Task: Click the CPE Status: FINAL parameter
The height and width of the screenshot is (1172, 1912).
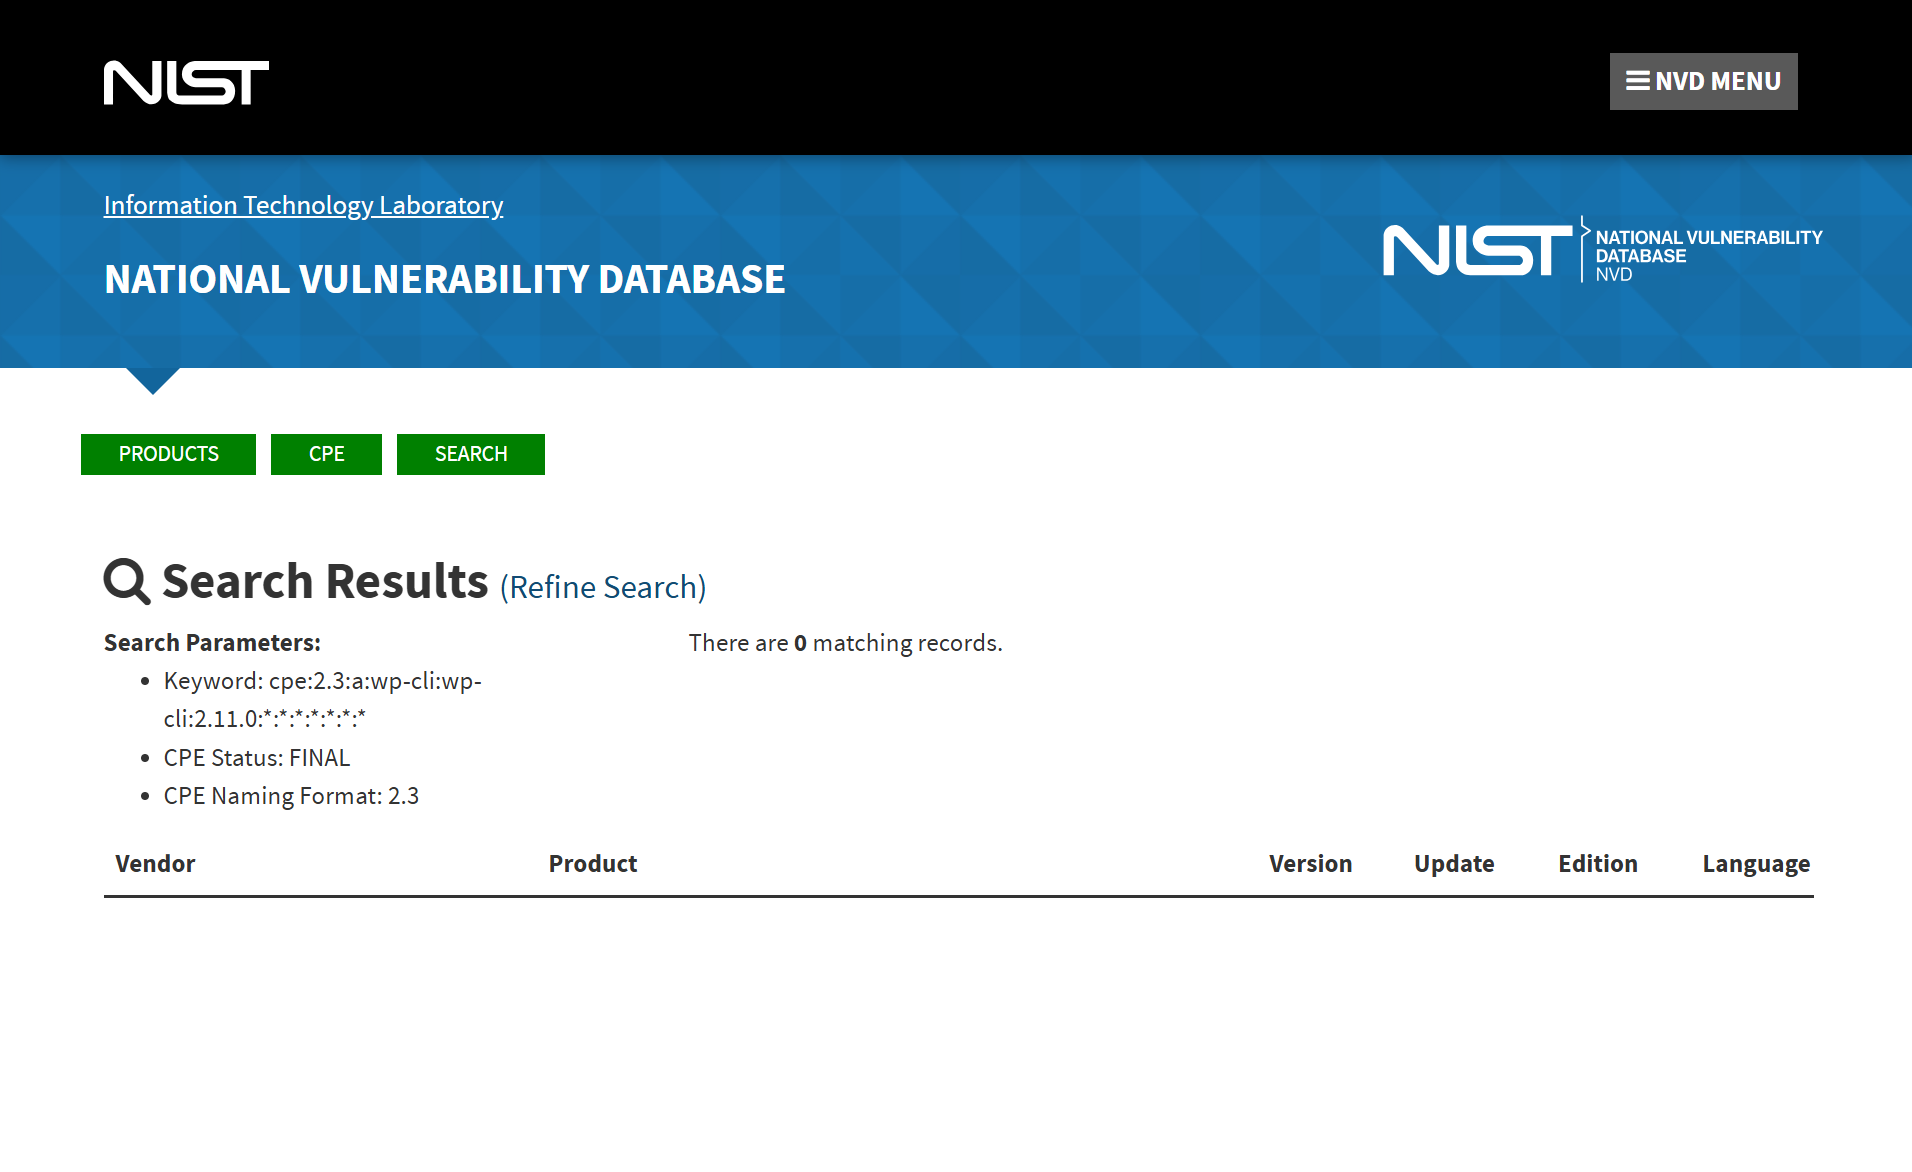Action: 256,758
